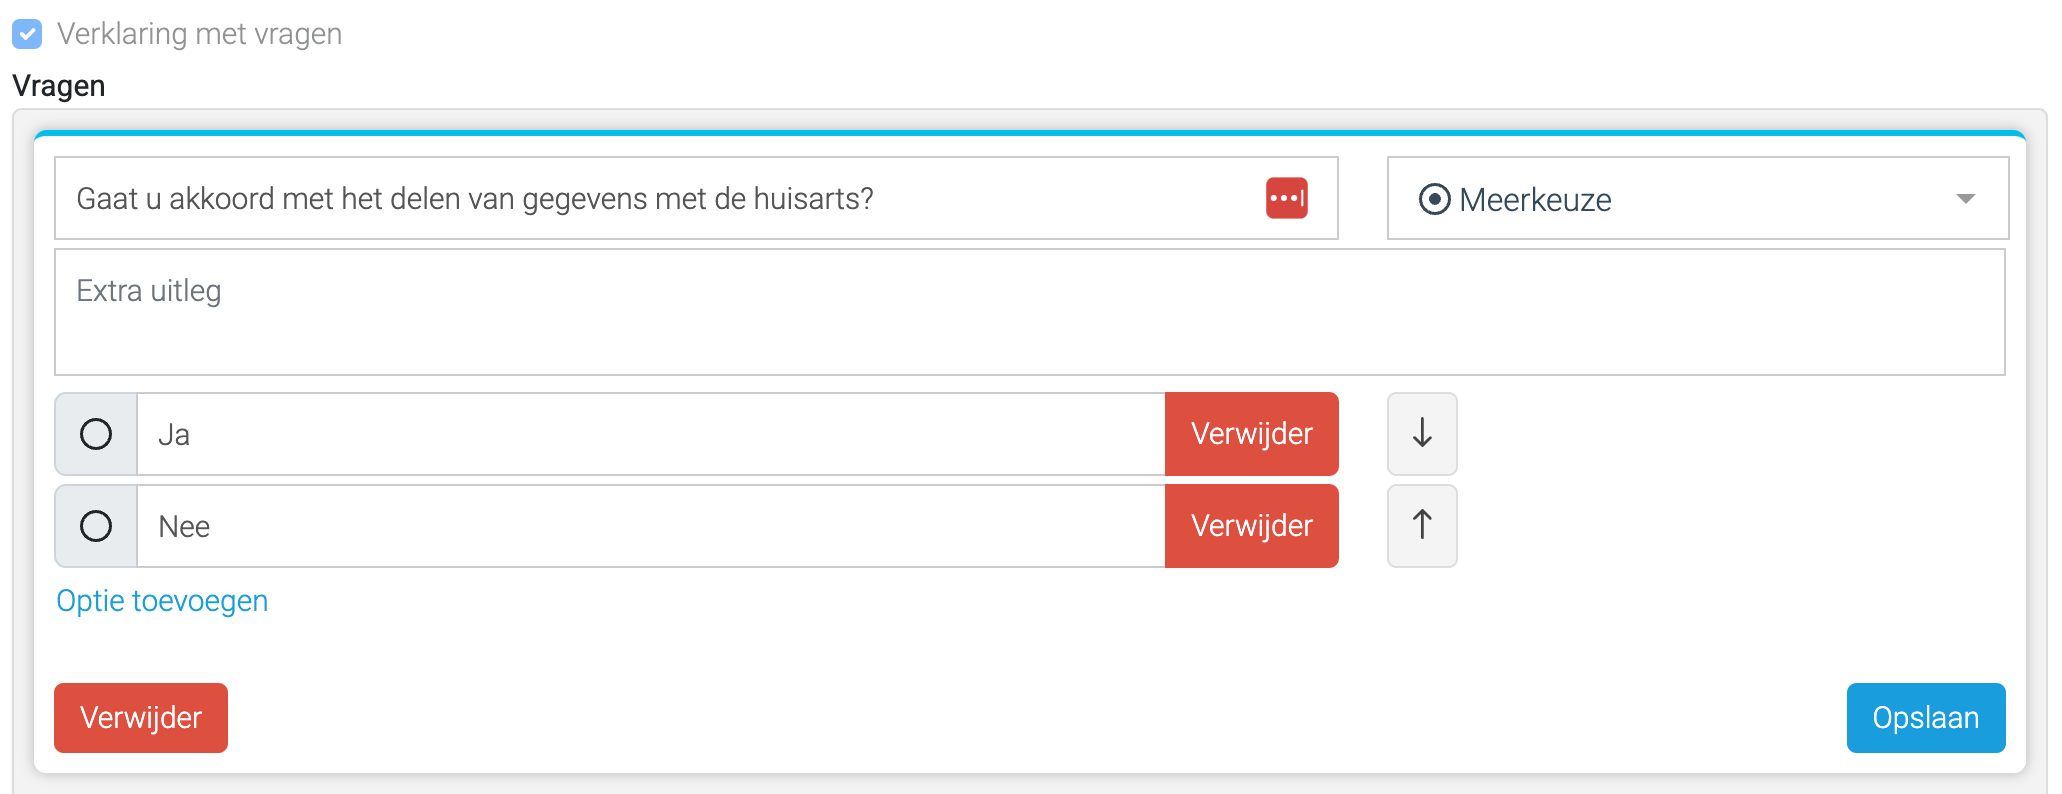This screenshot has height=794, width=2062.
Task: Select the radio circle beside Nee
Action: [x=96, y=526]
